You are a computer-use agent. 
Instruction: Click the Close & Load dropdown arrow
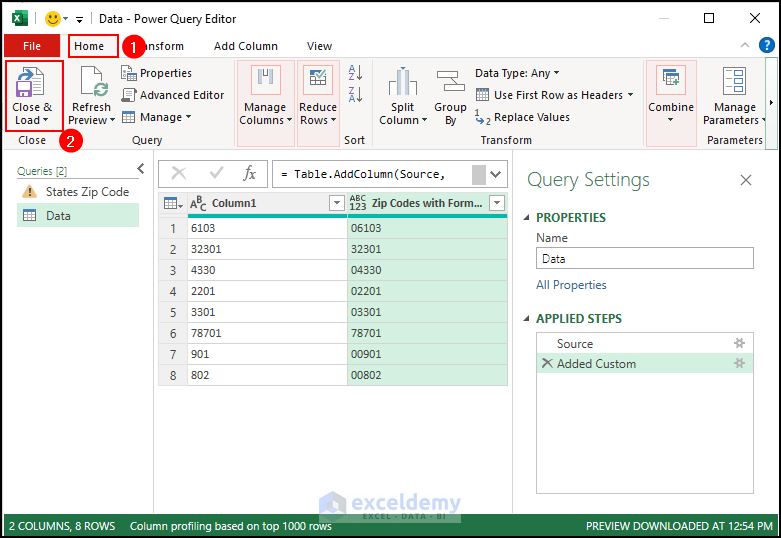pyautogui.click(x=45, y=120)
